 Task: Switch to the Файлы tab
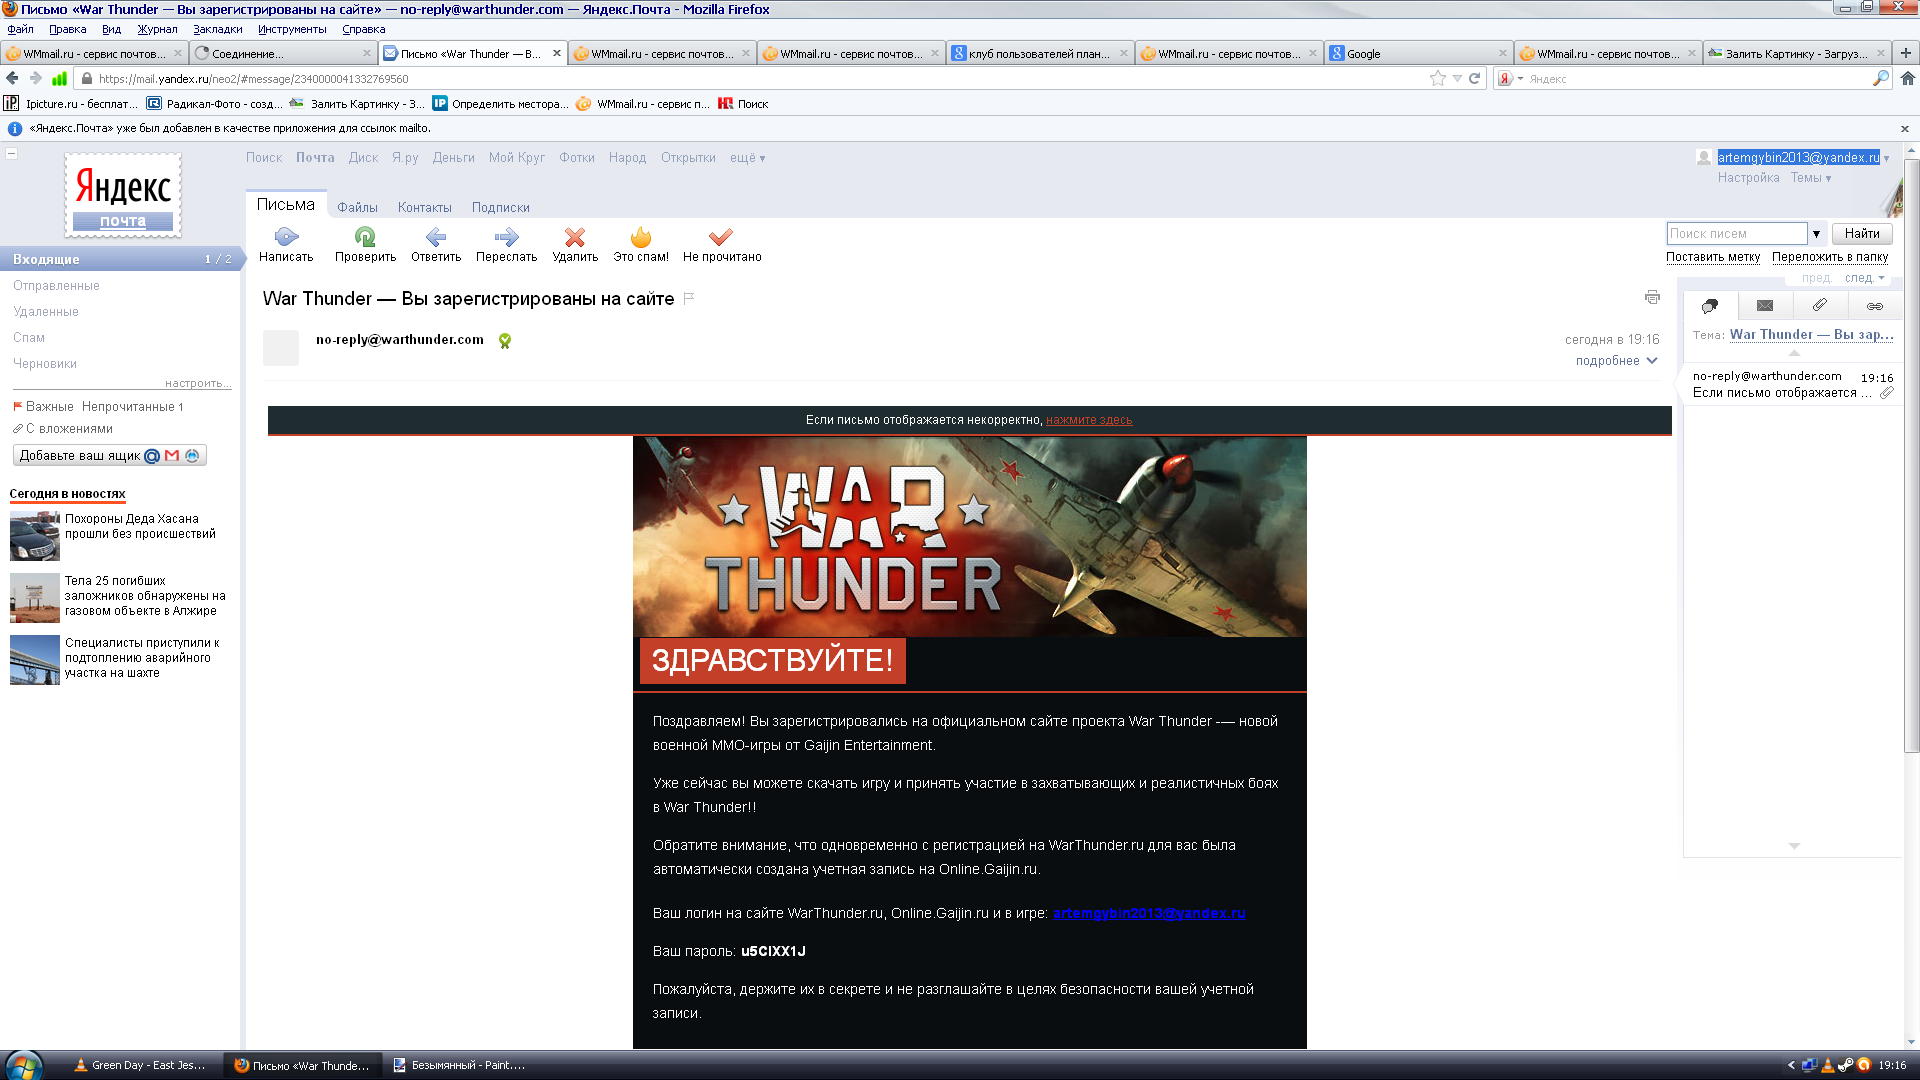click(357, 207)
